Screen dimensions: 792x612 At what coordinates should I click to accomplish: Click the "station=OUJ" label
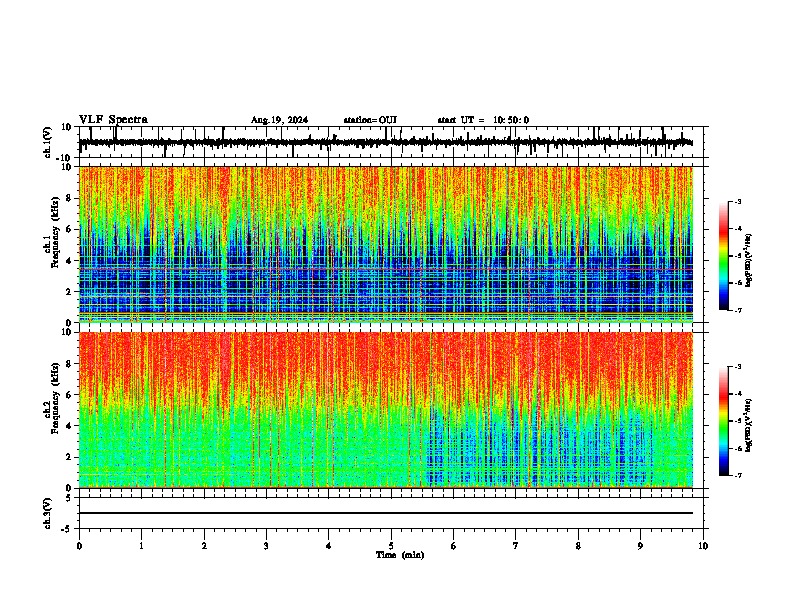click(x=370, y=120)
